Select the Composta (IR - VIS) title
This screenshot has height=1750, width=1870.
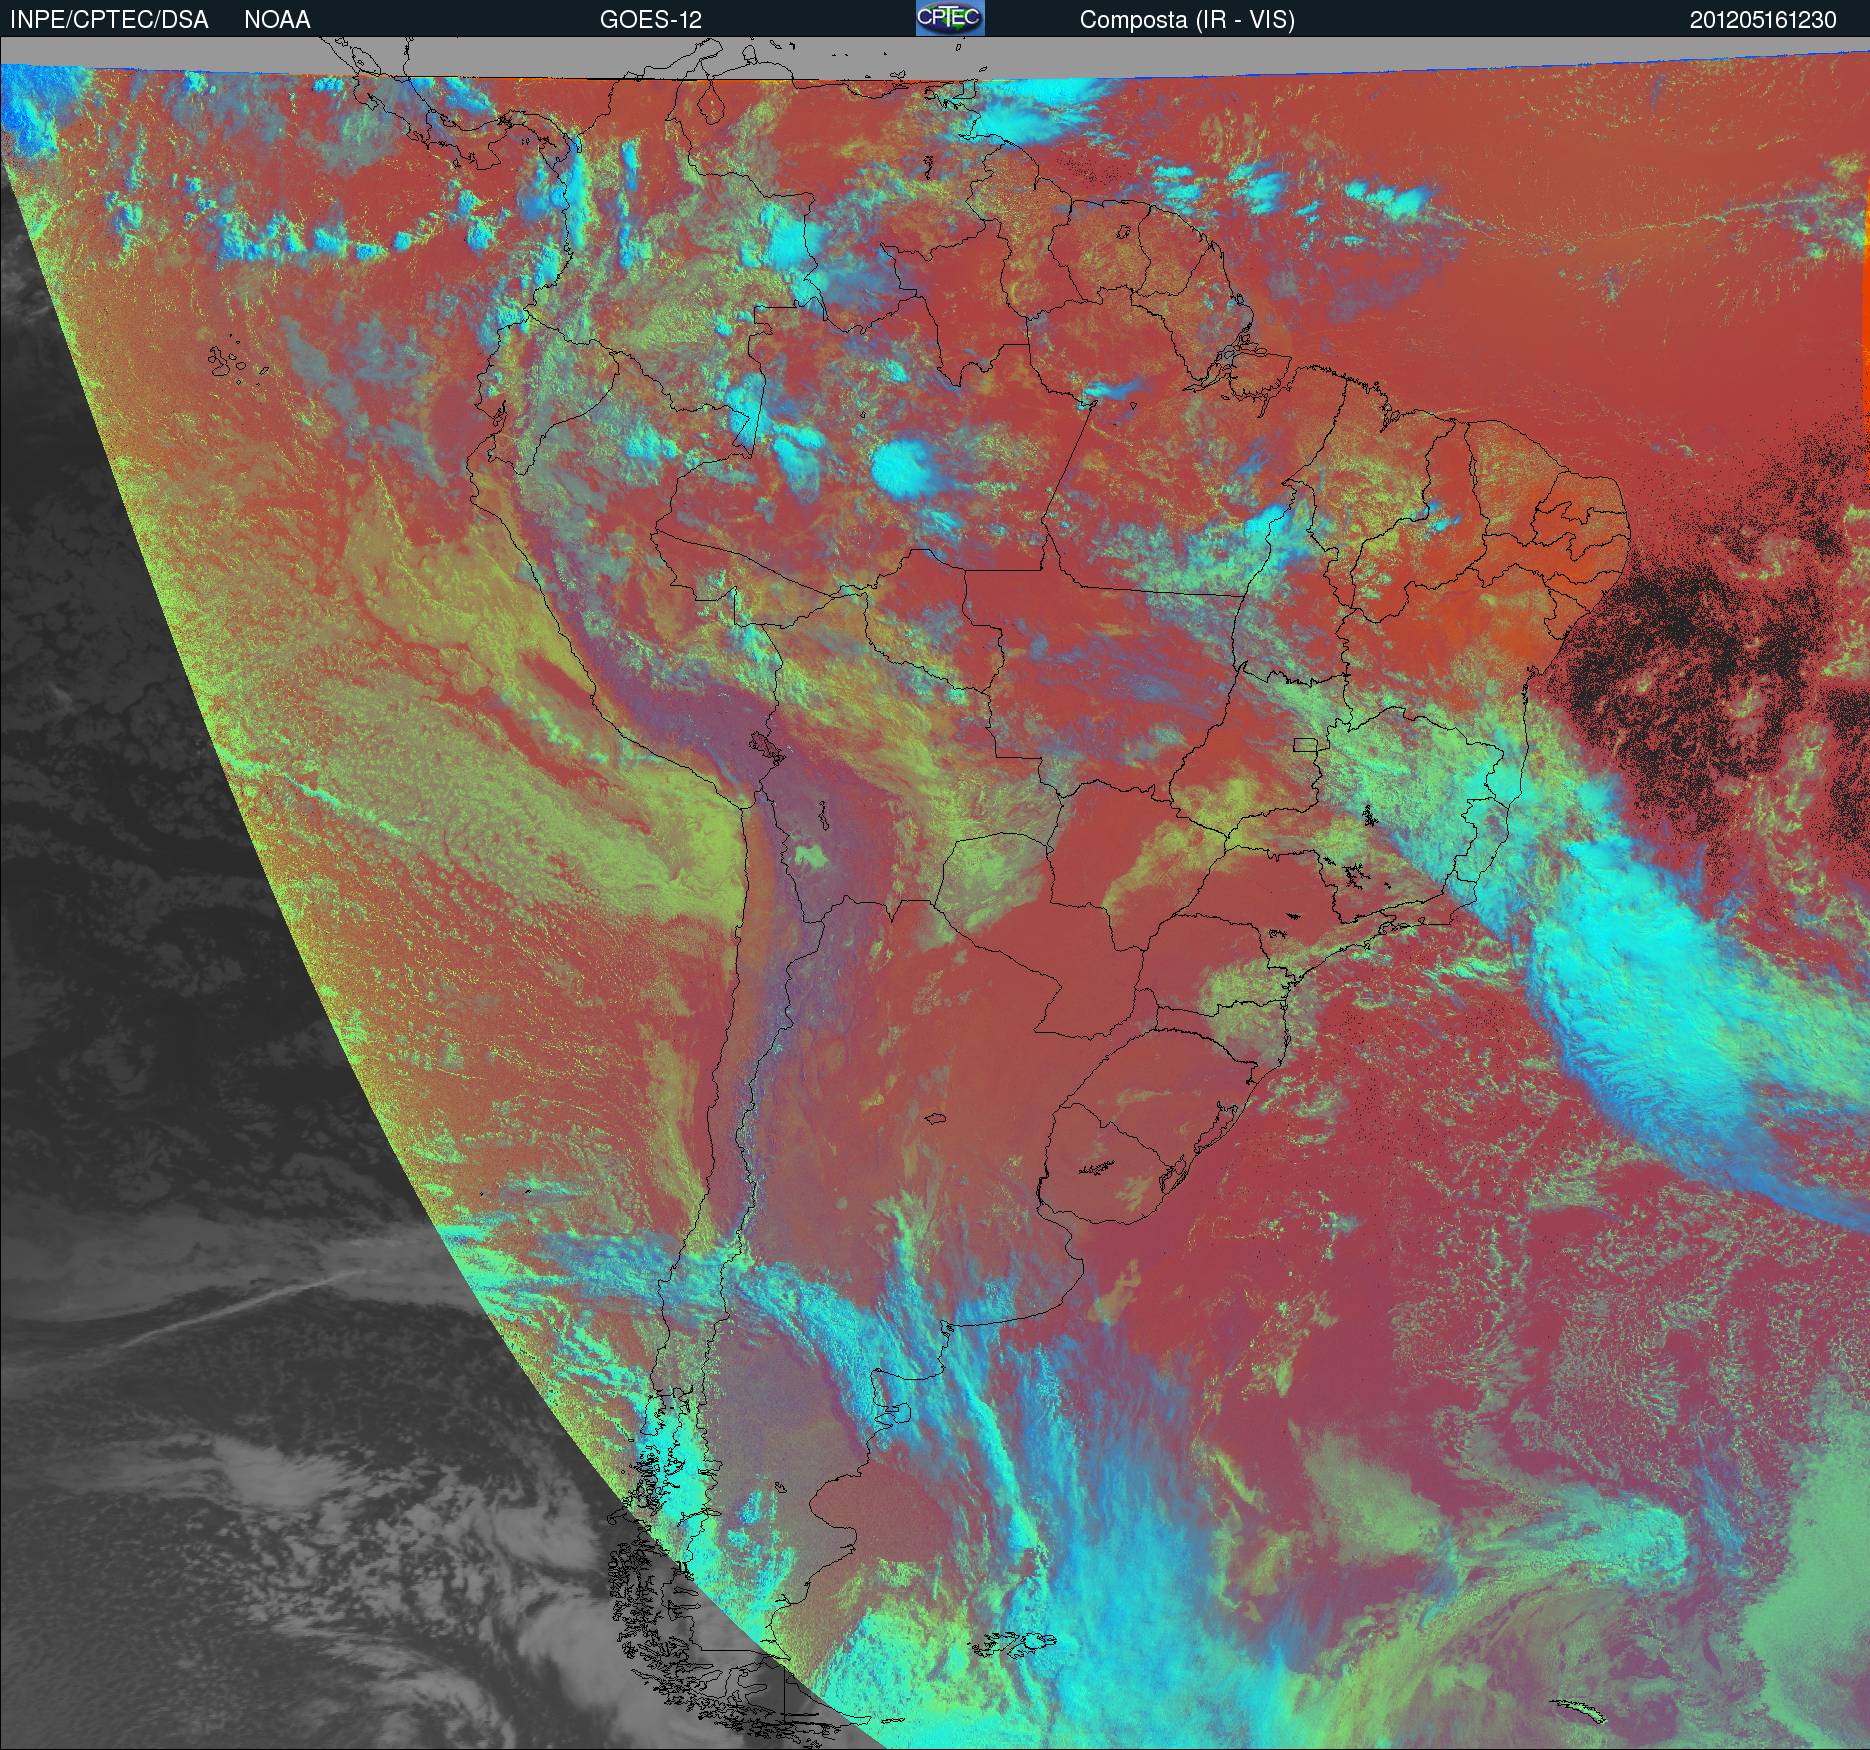1187,20
